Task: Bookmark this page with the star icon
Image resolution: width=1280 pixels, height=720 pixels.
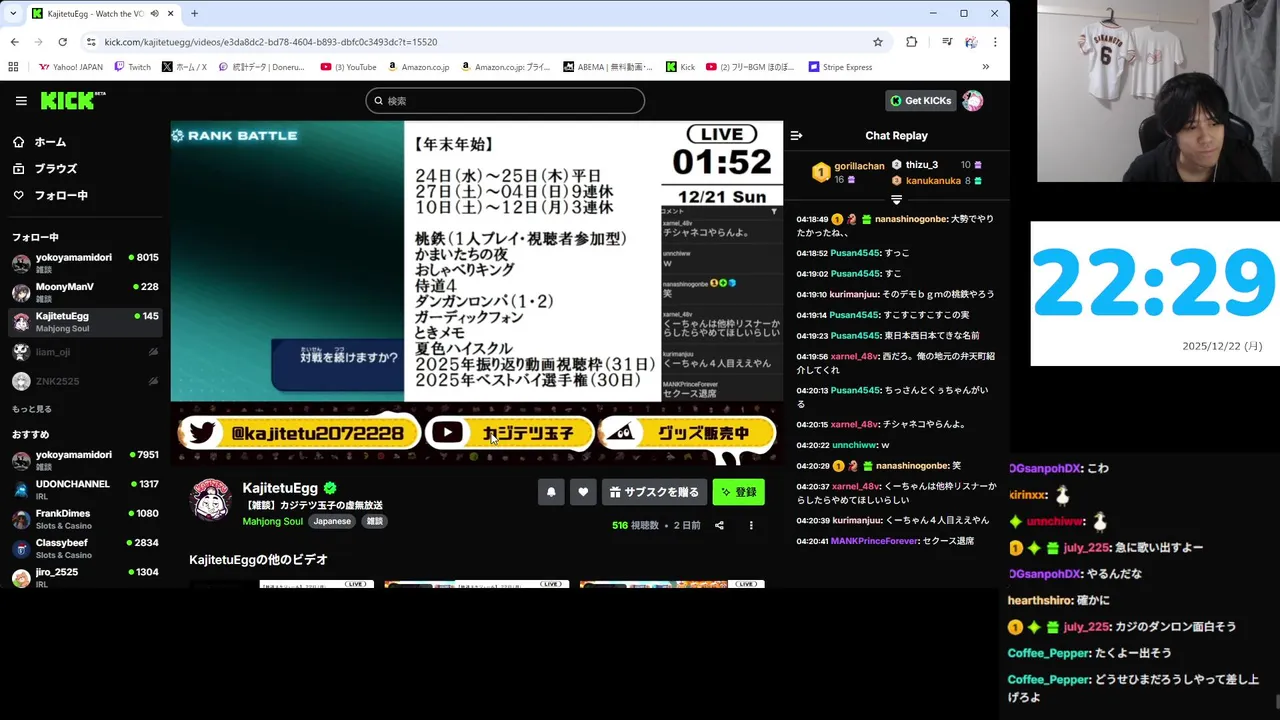Action: (x=878, y=42)
